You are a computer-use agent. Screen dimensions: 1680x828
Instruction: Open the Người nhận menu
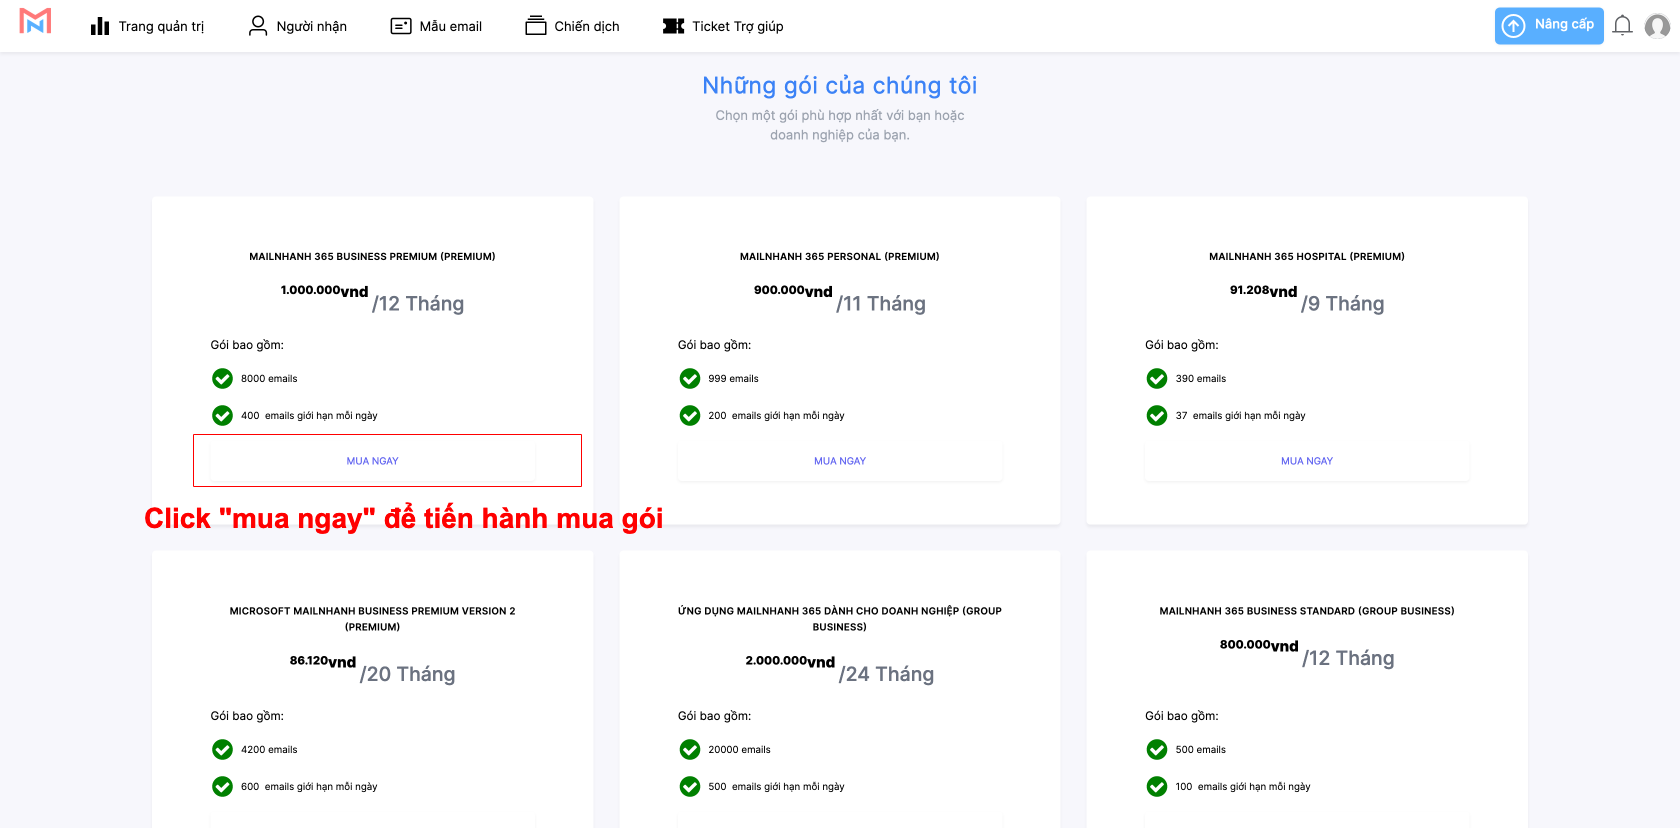point(311,26)
